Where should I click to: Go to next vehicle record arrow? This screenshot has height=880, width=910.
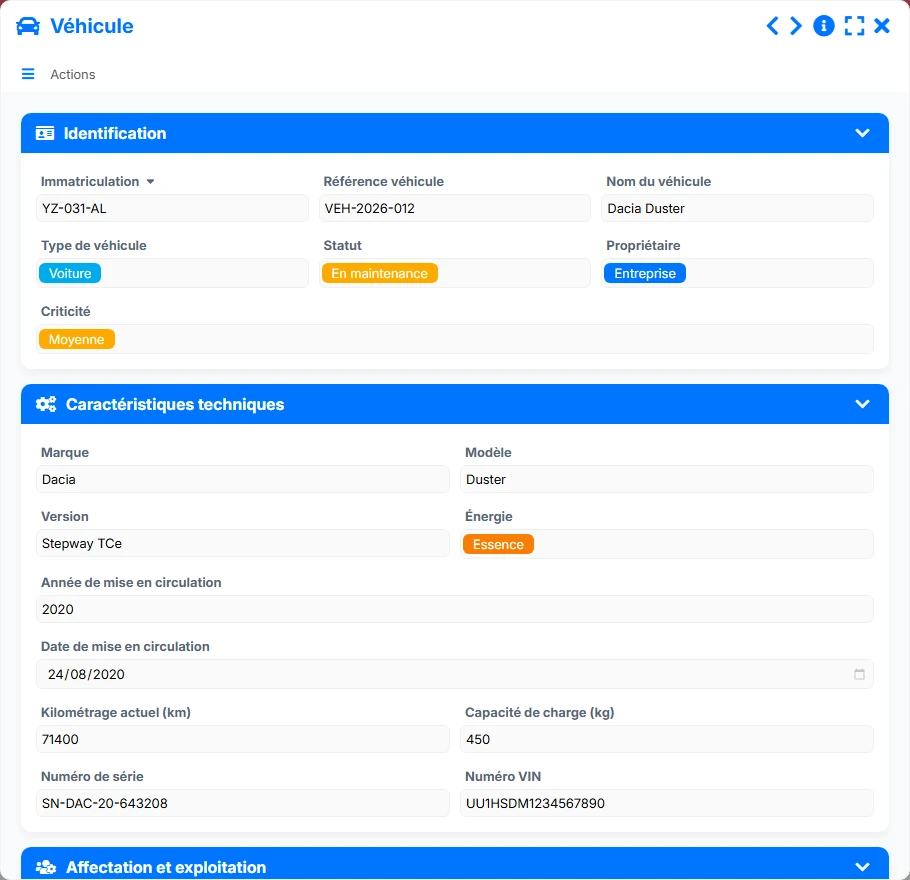[x=796, y=26]
